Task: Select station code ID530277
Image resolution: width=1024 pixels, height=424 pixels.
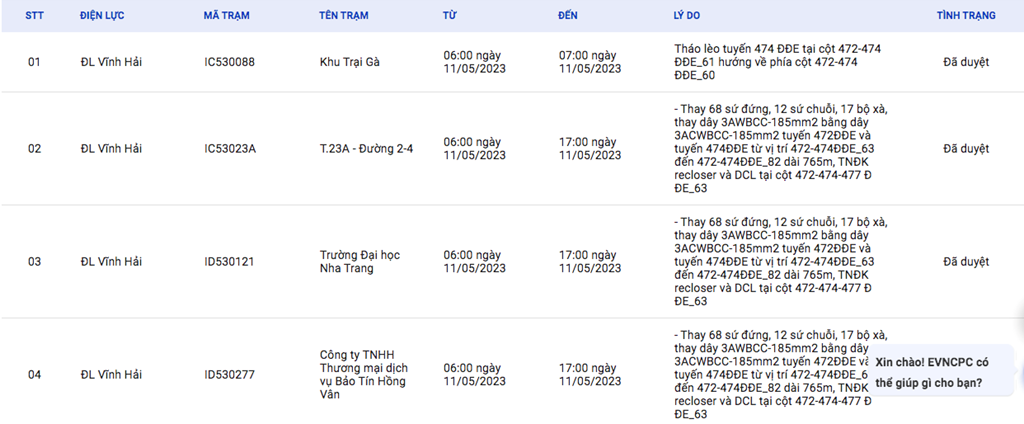Action: 229,375
